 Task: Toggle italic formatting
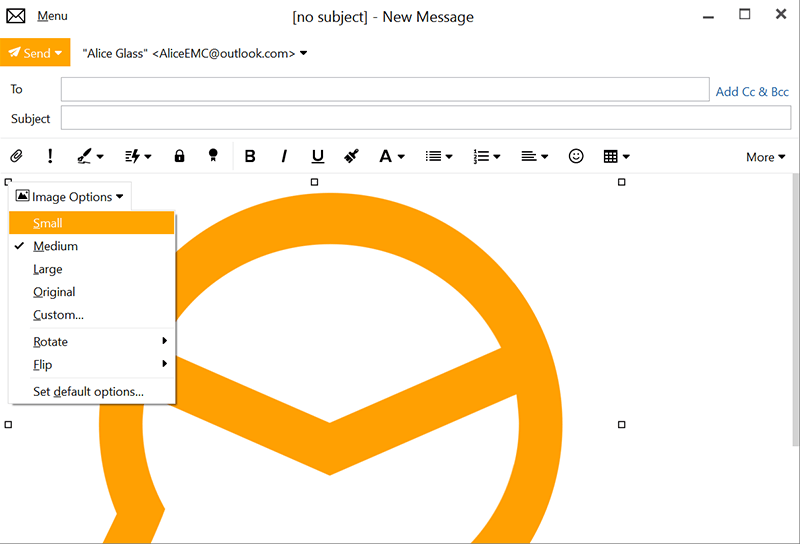point(284,156)
